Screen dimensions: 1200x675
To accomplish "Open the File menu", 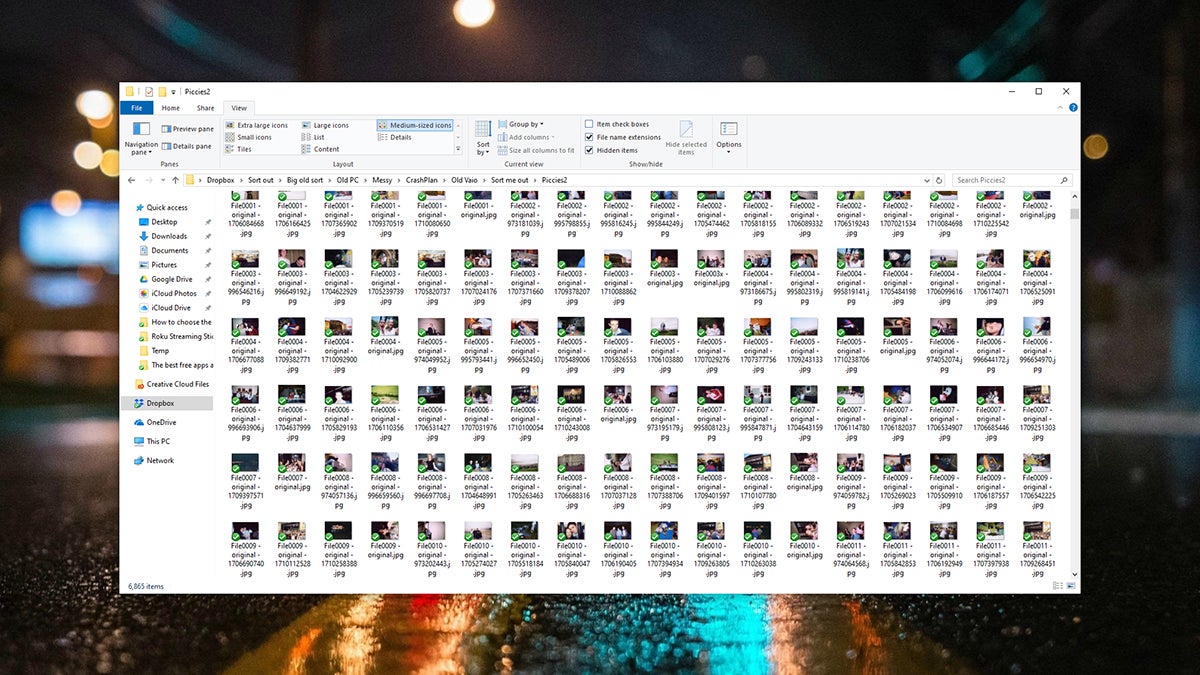I will tap(136, 107).
